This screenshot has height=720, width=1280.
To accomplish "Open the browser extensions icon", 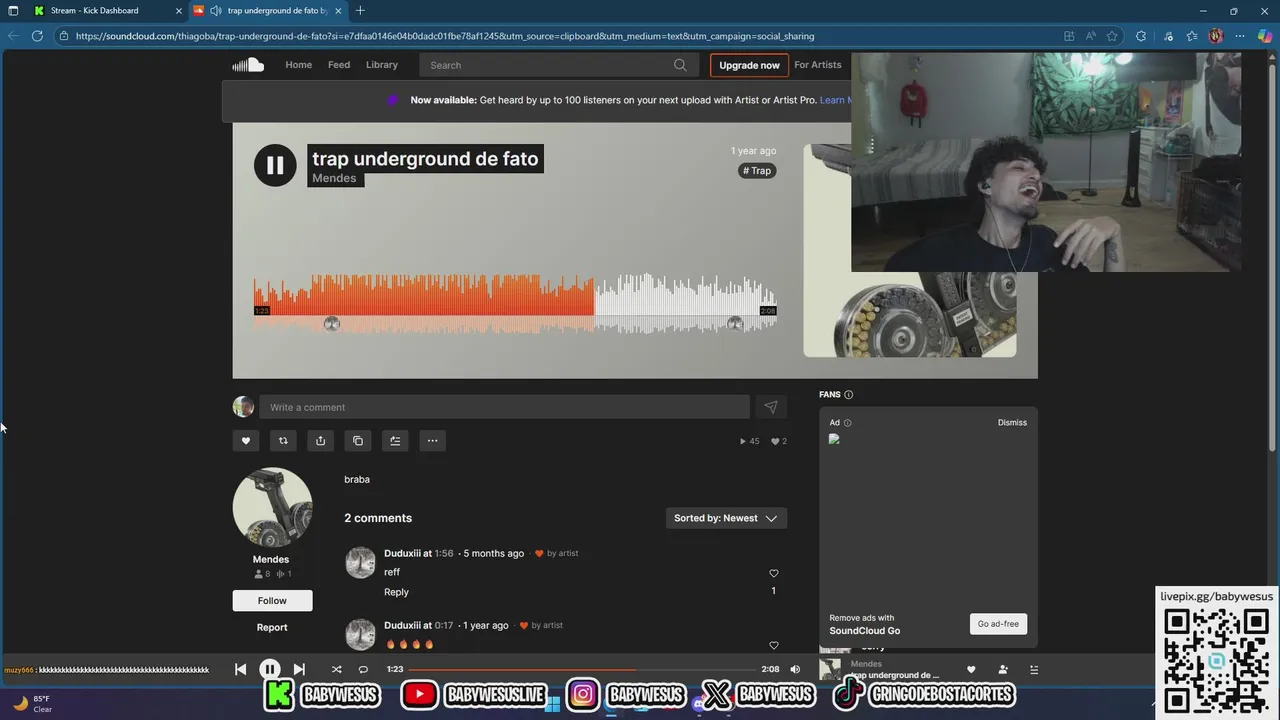I will (x=1141, y=36).
